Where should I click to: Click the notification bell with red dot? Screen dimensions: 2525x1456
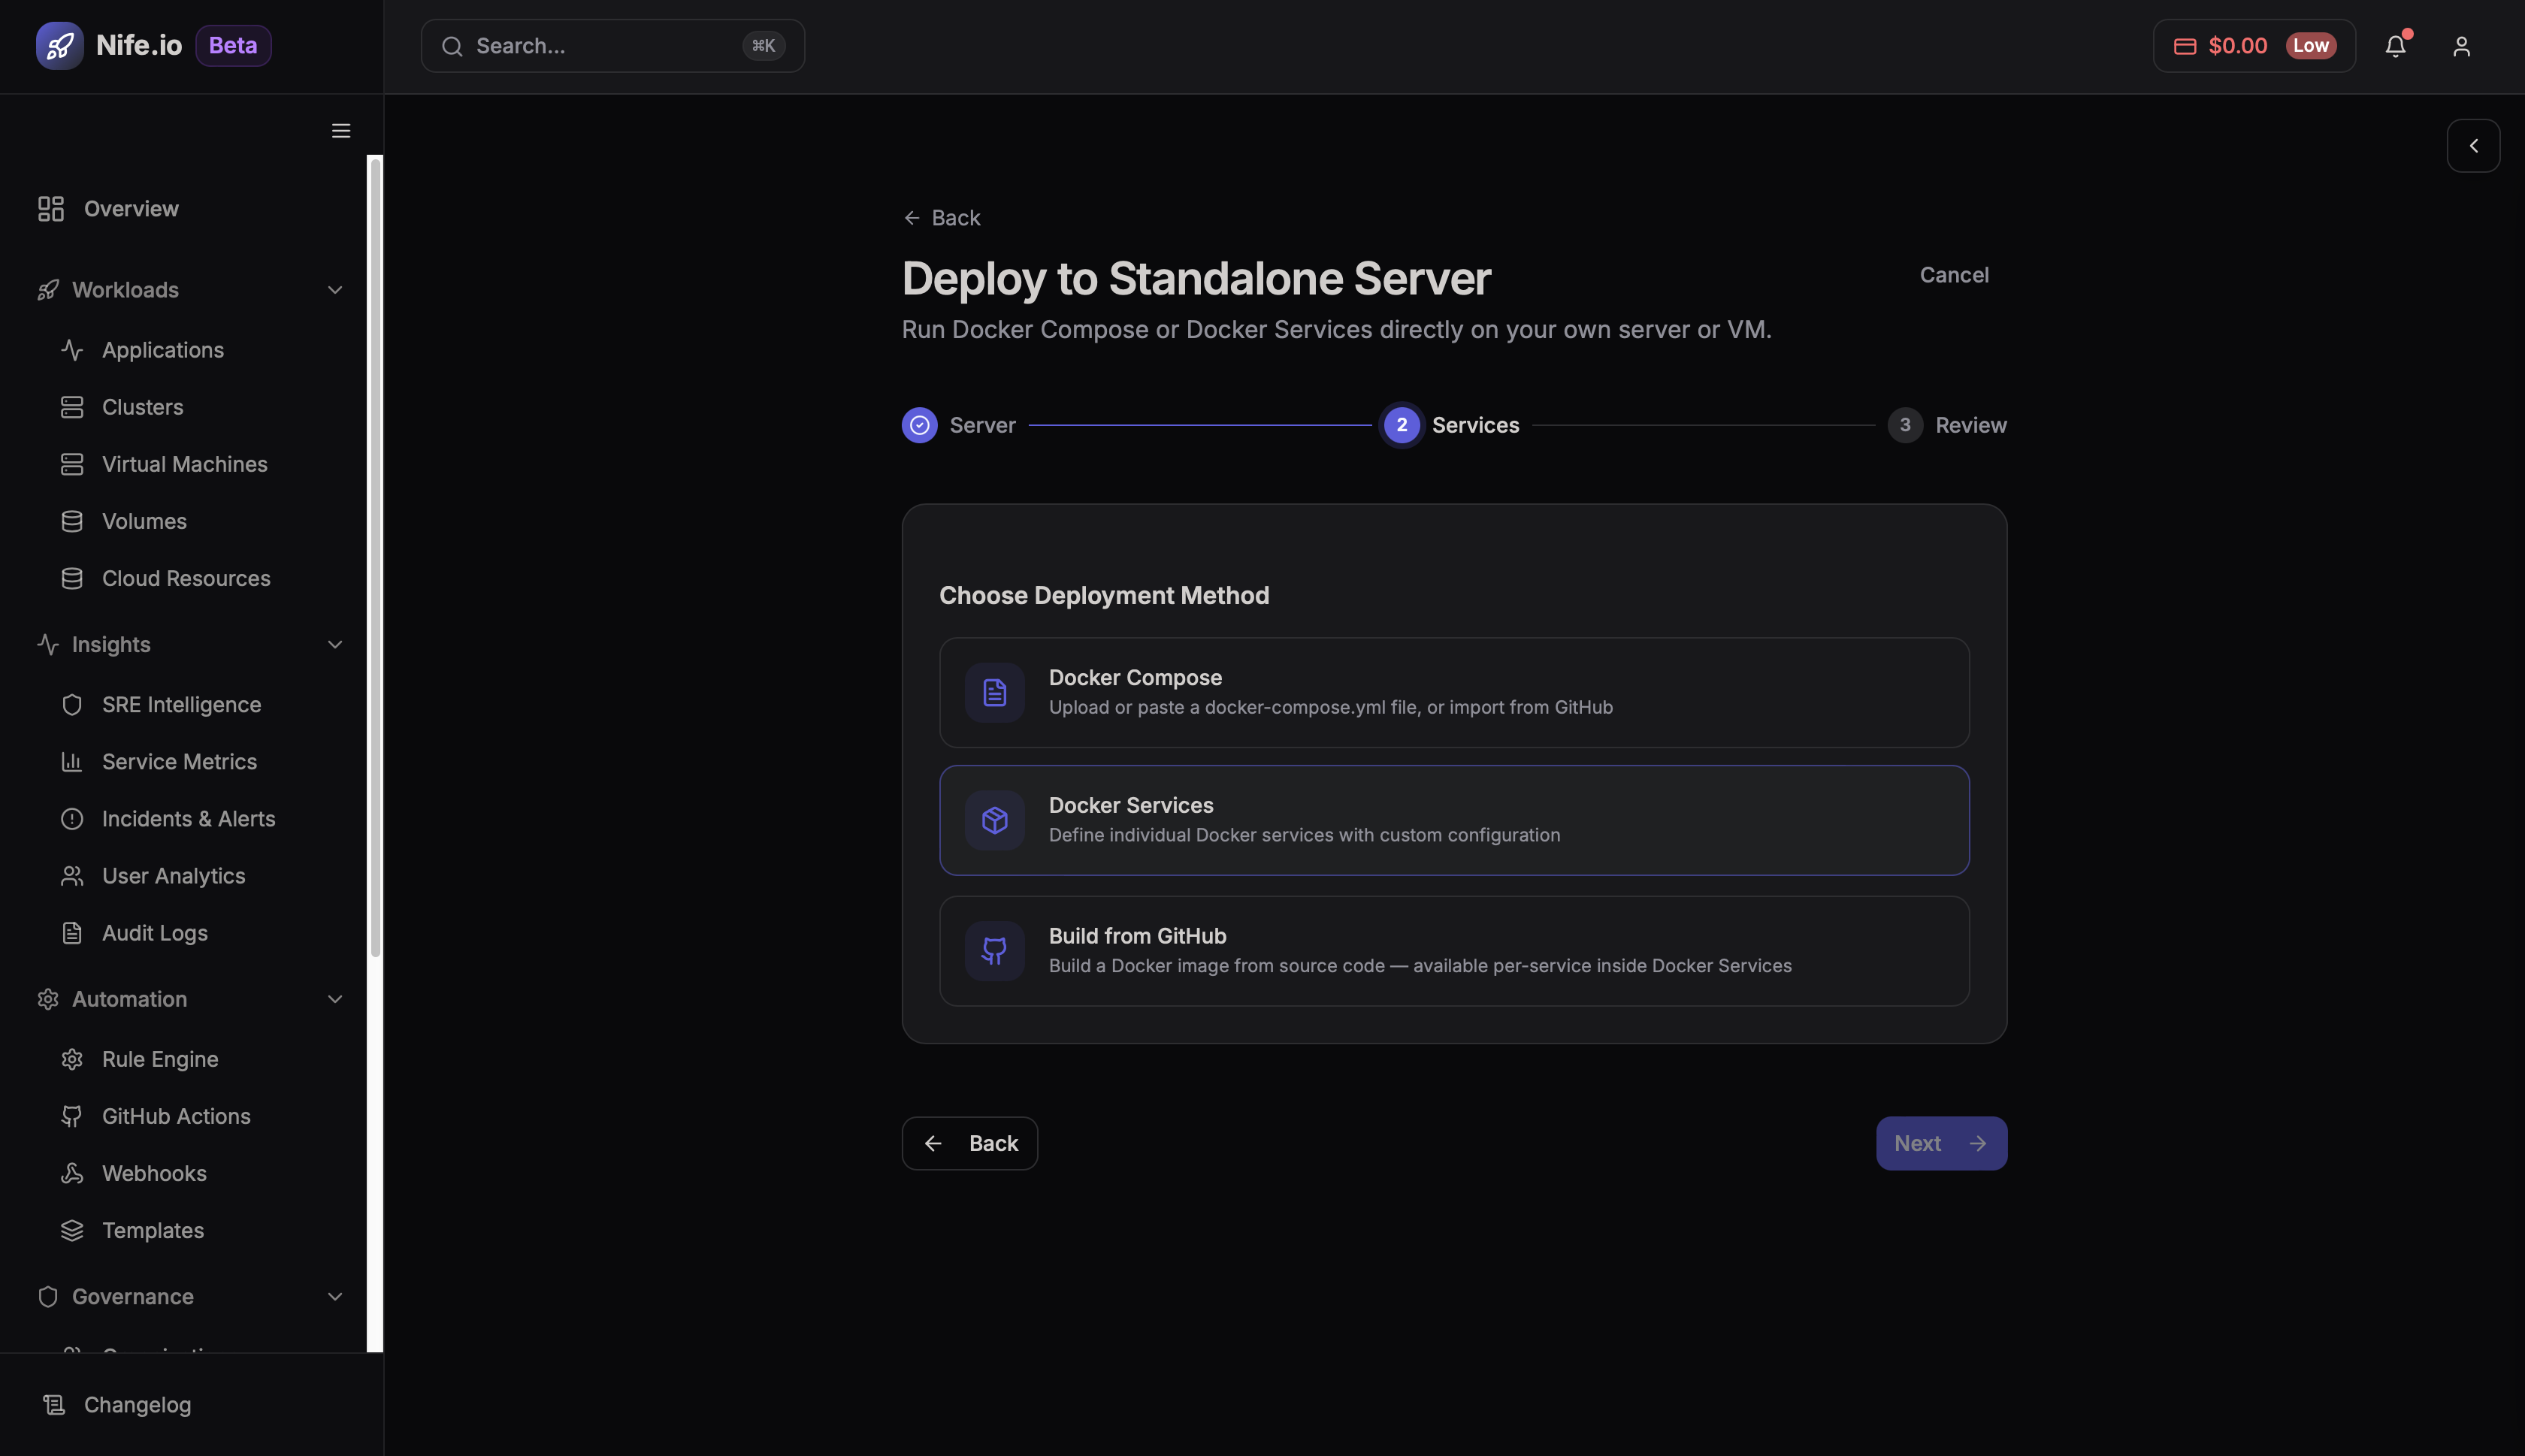click(2395, 45)
